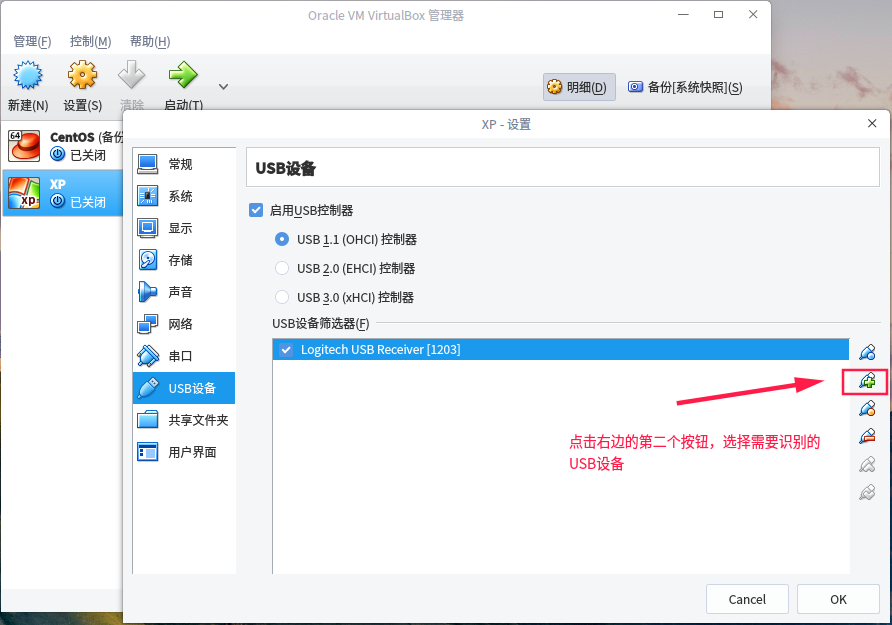892x625 pixels.
Task: Open the 控制(M) menu
Action: [x=90, y=42]
